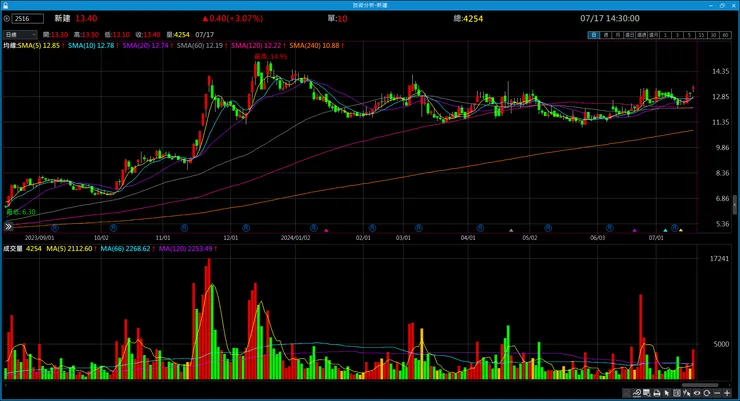The height and width of the screenshot is (401, 740).
Task: Click the yellow triangle event marker on timeline
Action: pyautogui.click(x=681, y=230)
